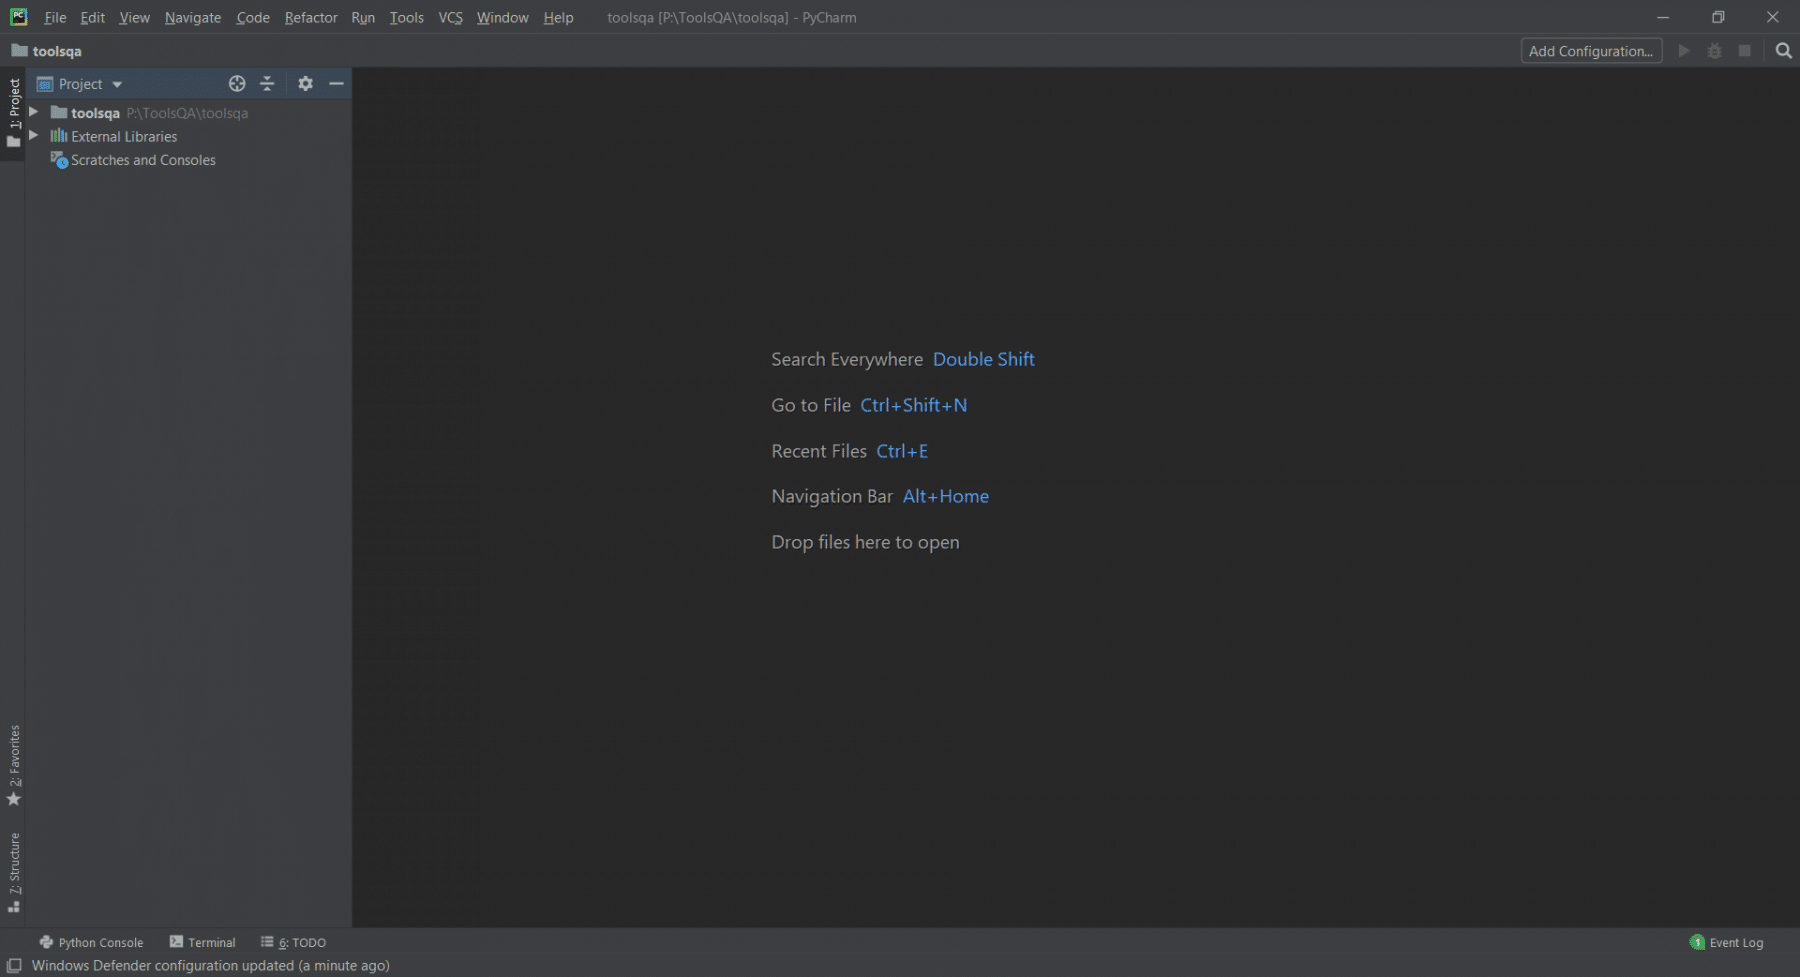Open Search Everywhere magnifier icon
The height and width of the screenshot is (977, 1800).
(1783, 51)
